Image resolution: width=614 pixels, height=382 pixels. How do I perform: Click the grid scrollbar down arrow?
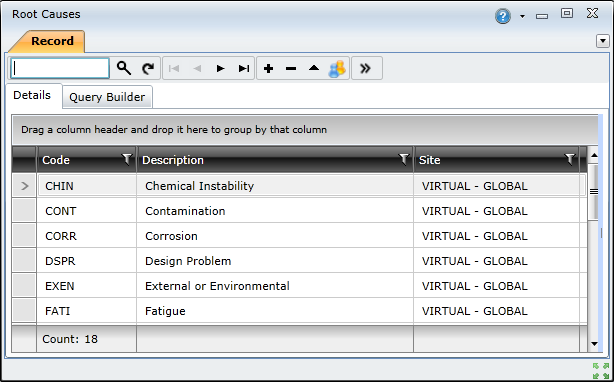[x=594, y=344]
